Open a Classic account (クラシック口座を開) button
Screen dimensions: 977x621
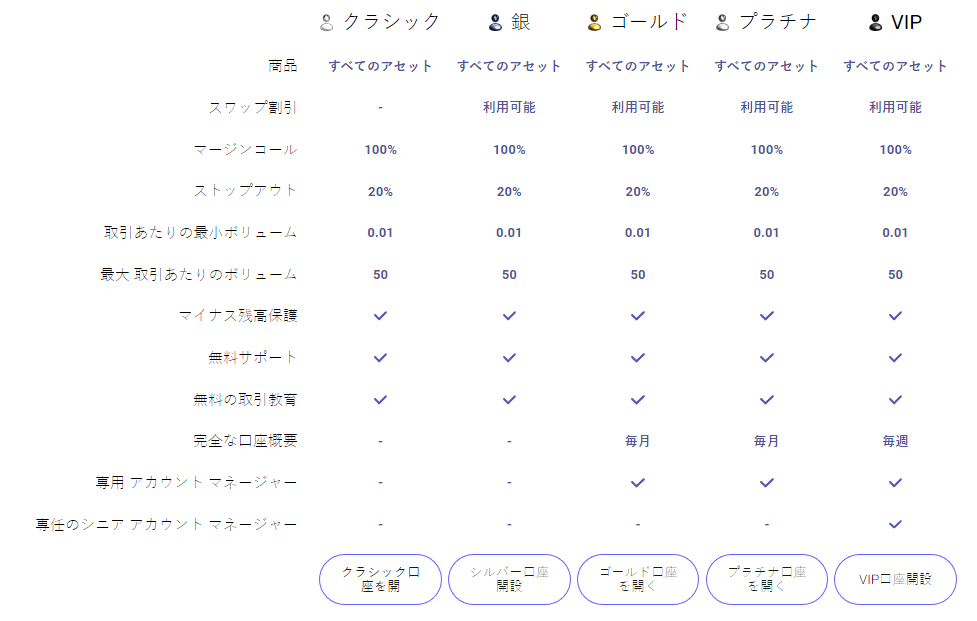pyautogui.click(x=380, y=579)
